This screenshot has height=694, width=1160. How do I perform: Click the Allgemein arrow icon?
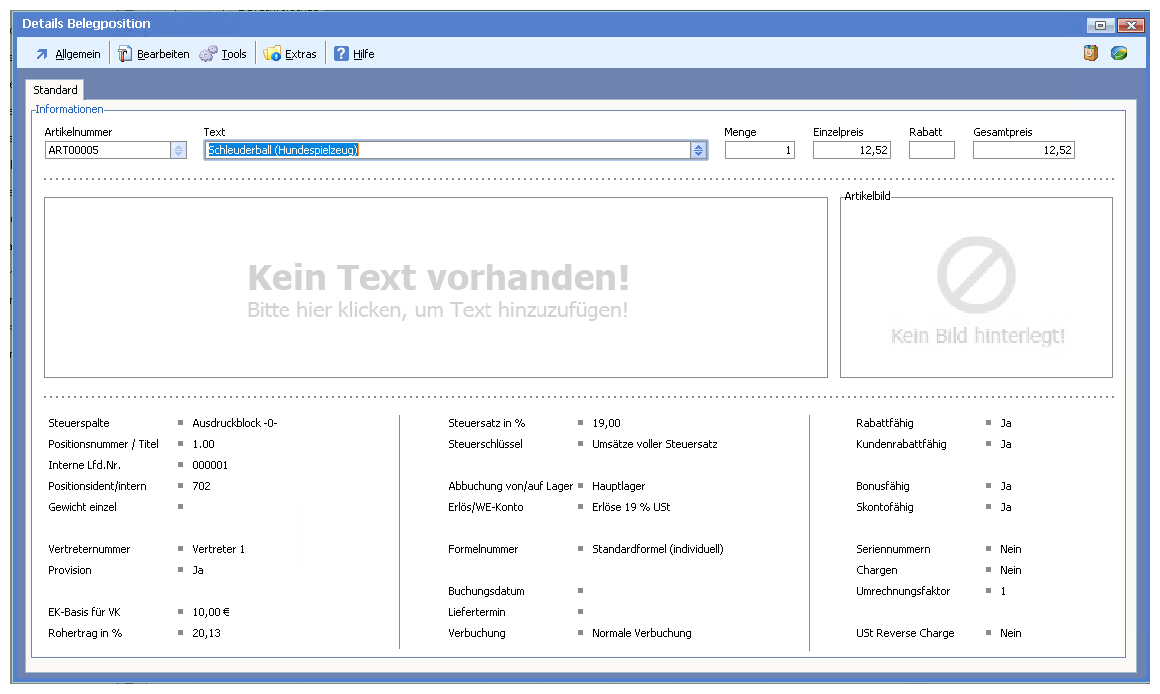(42, 54)
